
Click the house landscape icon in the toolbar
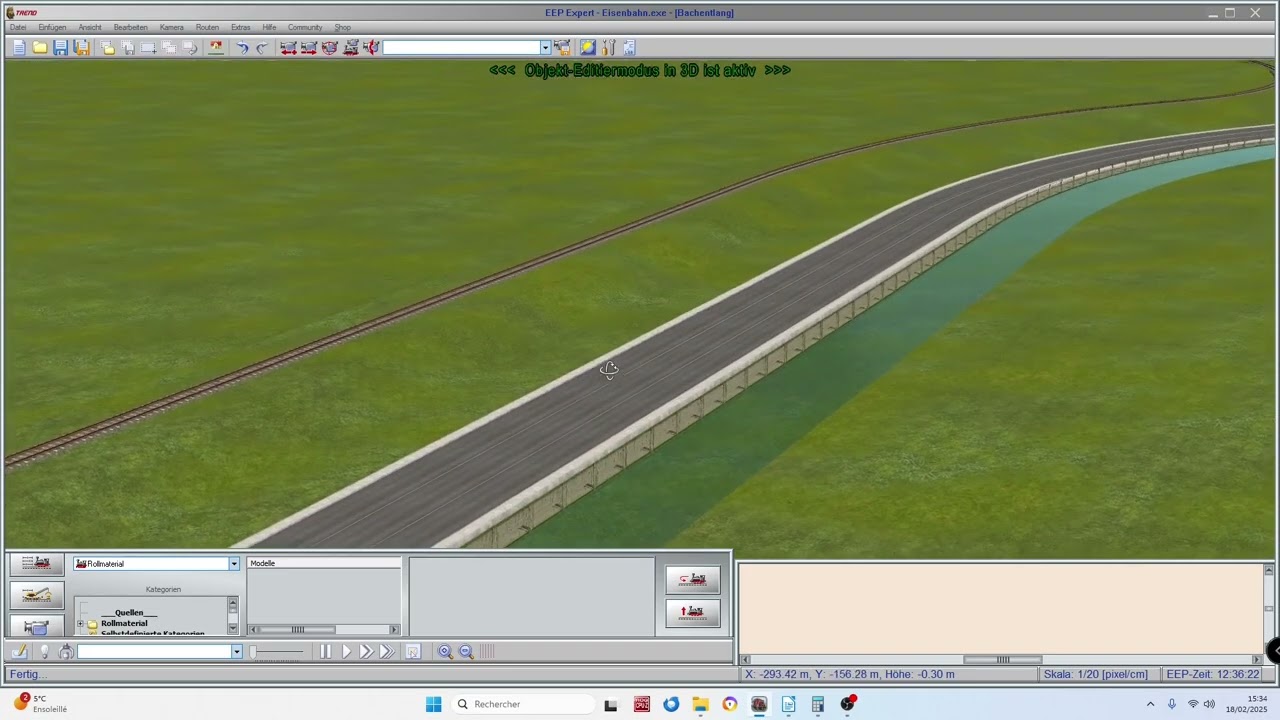(216, 47)
